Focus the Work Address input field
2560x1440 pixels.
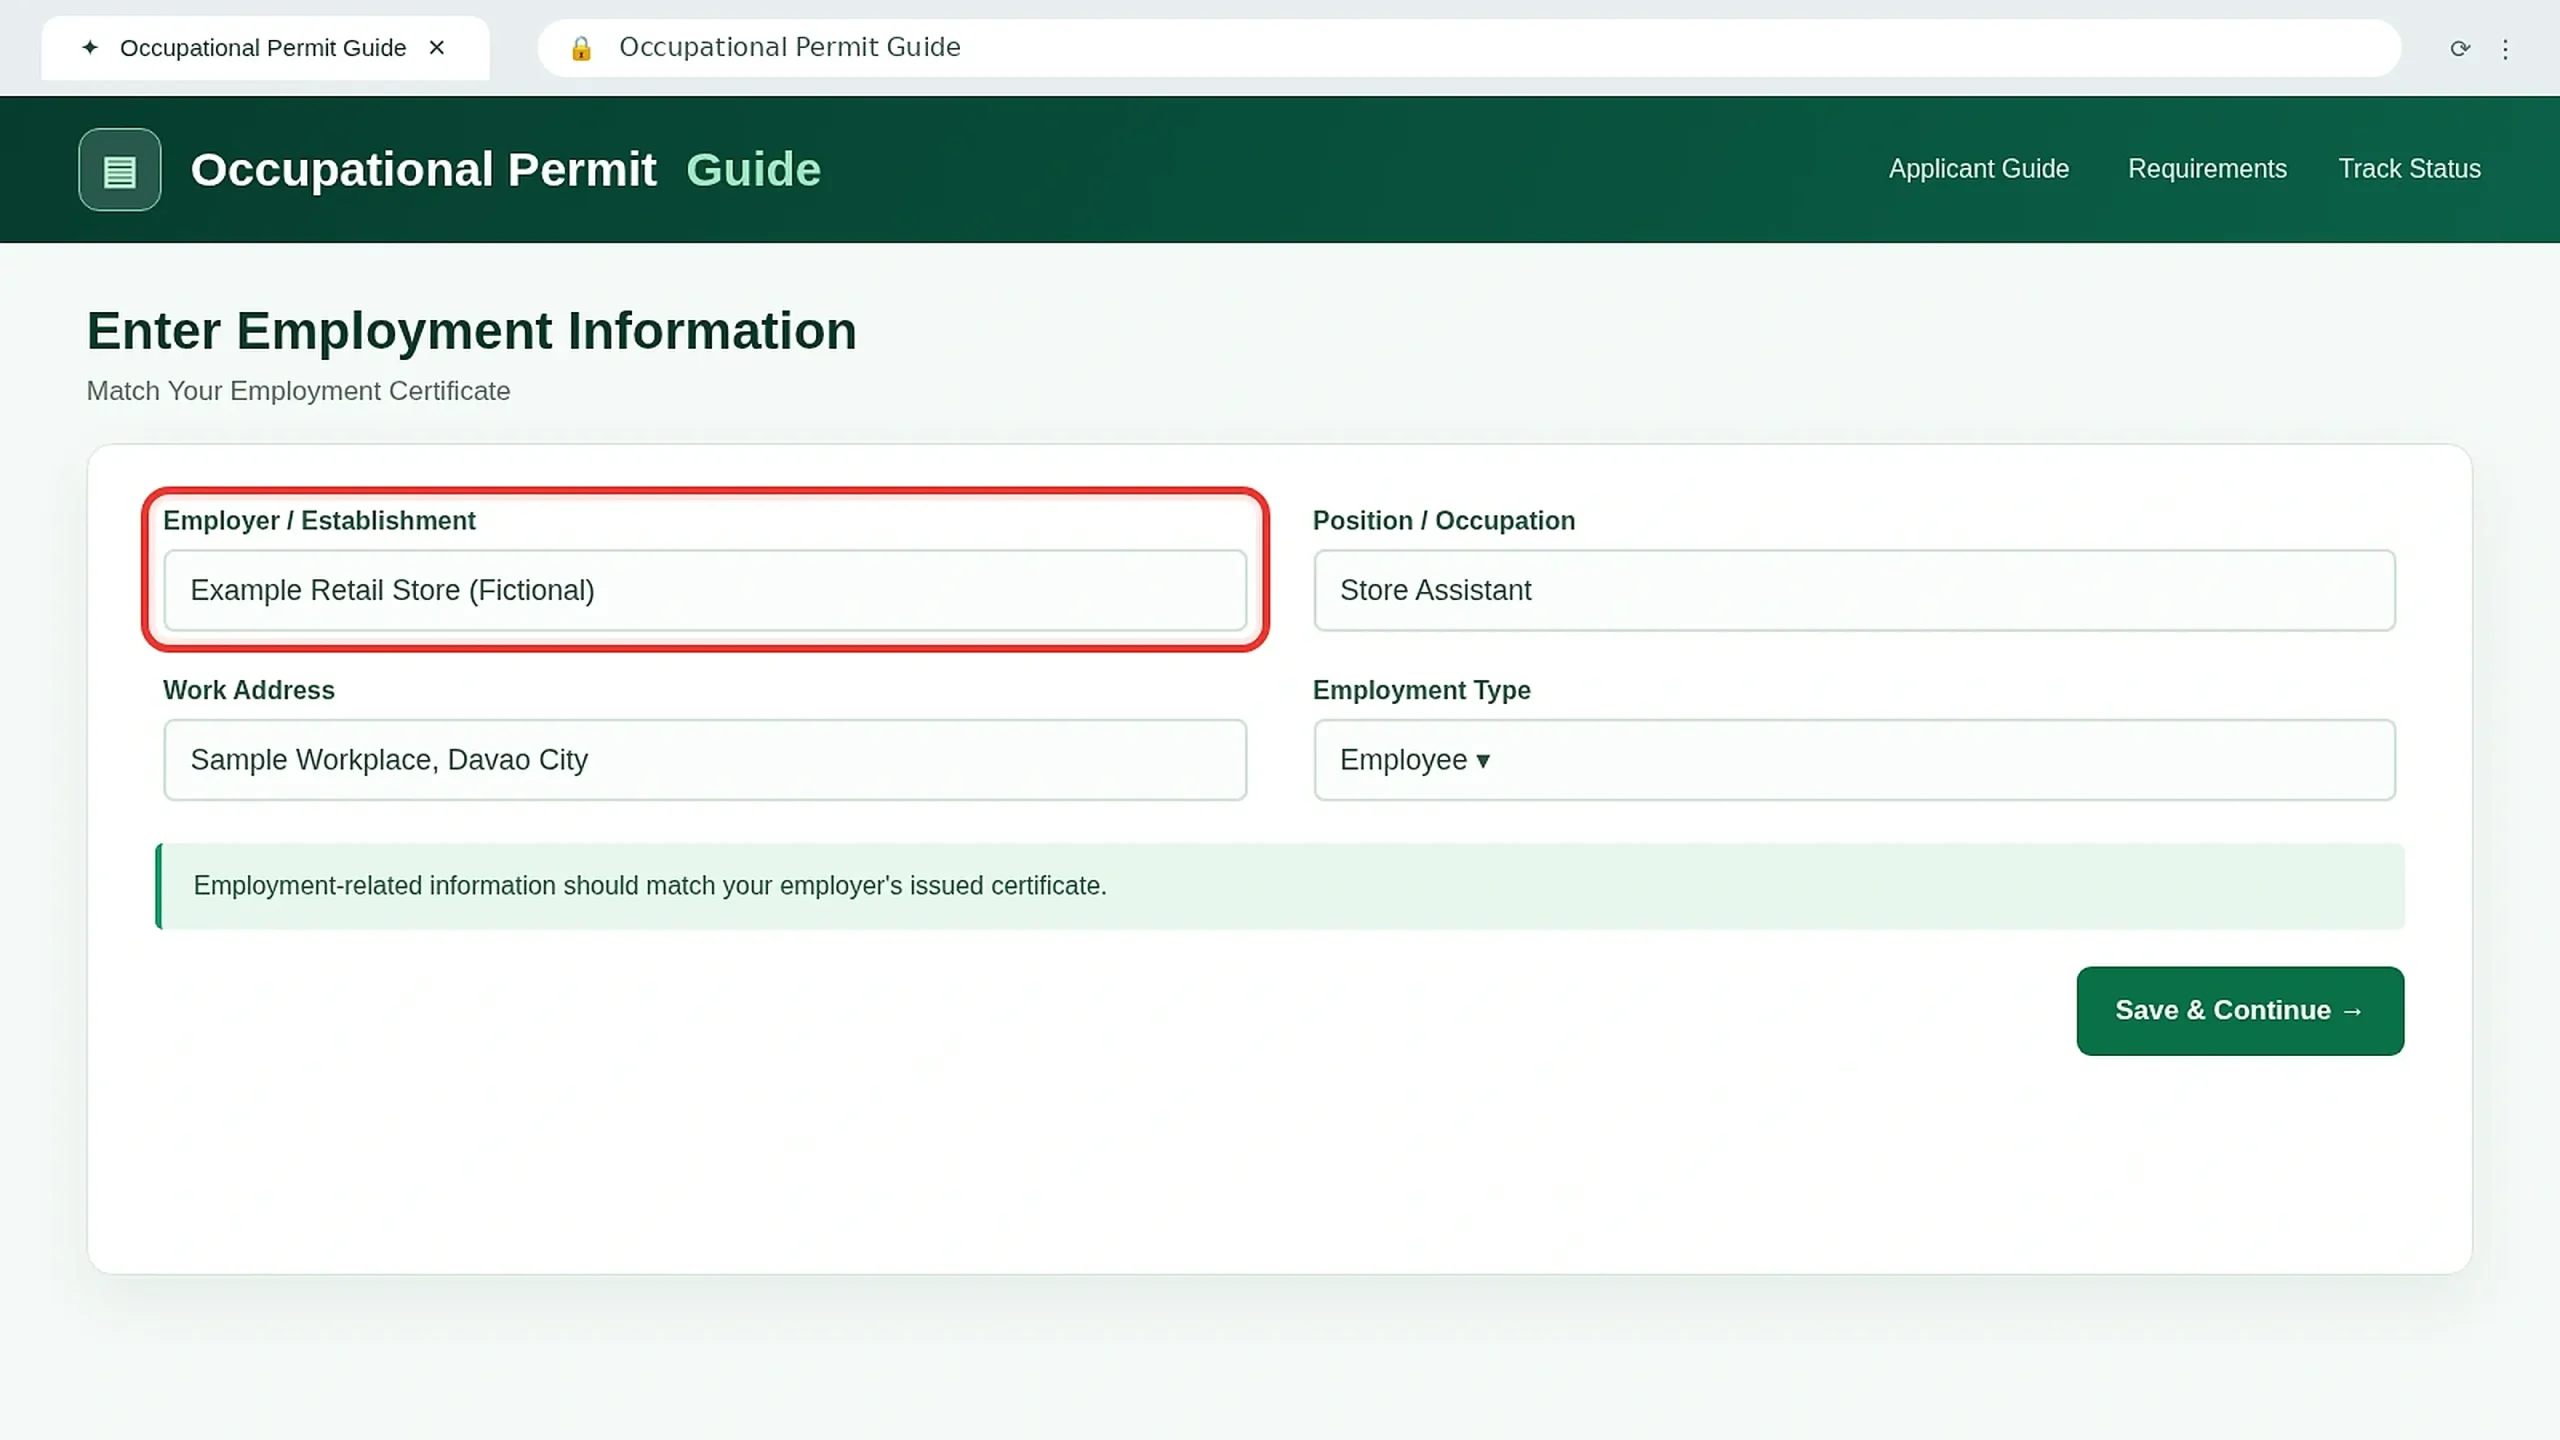pyautogui.click(x=705, y=760)
